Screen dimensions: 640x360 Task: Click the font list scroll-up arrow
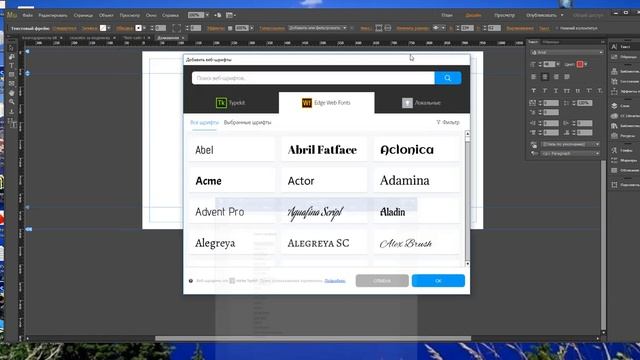point(467,134)
